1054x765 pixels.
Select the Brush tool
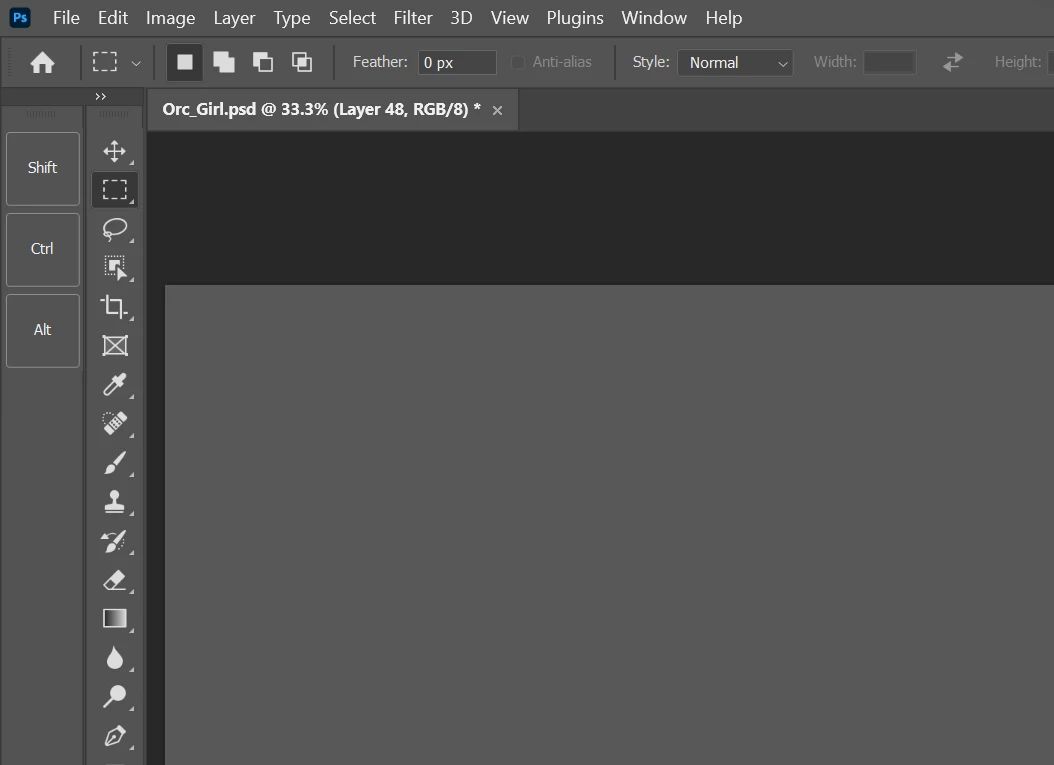(115, 462)
